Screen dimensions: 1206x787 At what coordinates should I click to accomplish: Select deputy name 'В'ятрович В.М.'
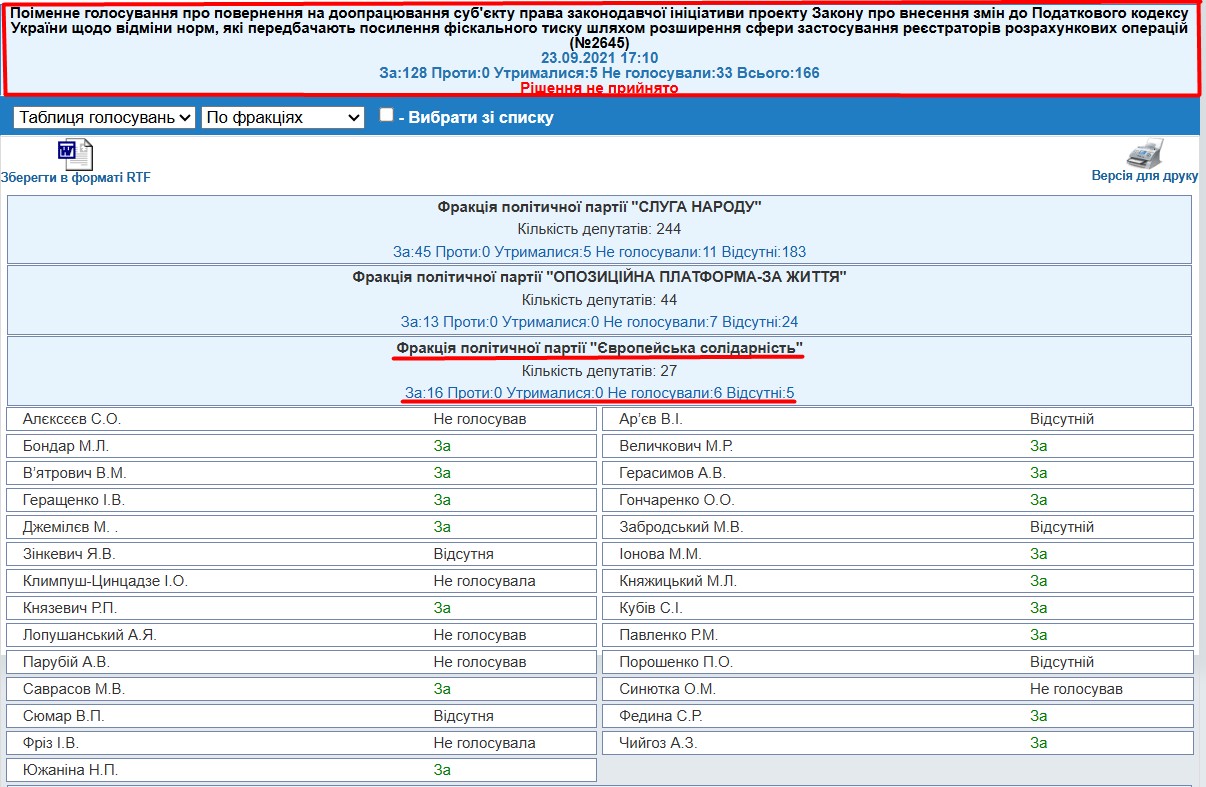[x=74, y=473]
